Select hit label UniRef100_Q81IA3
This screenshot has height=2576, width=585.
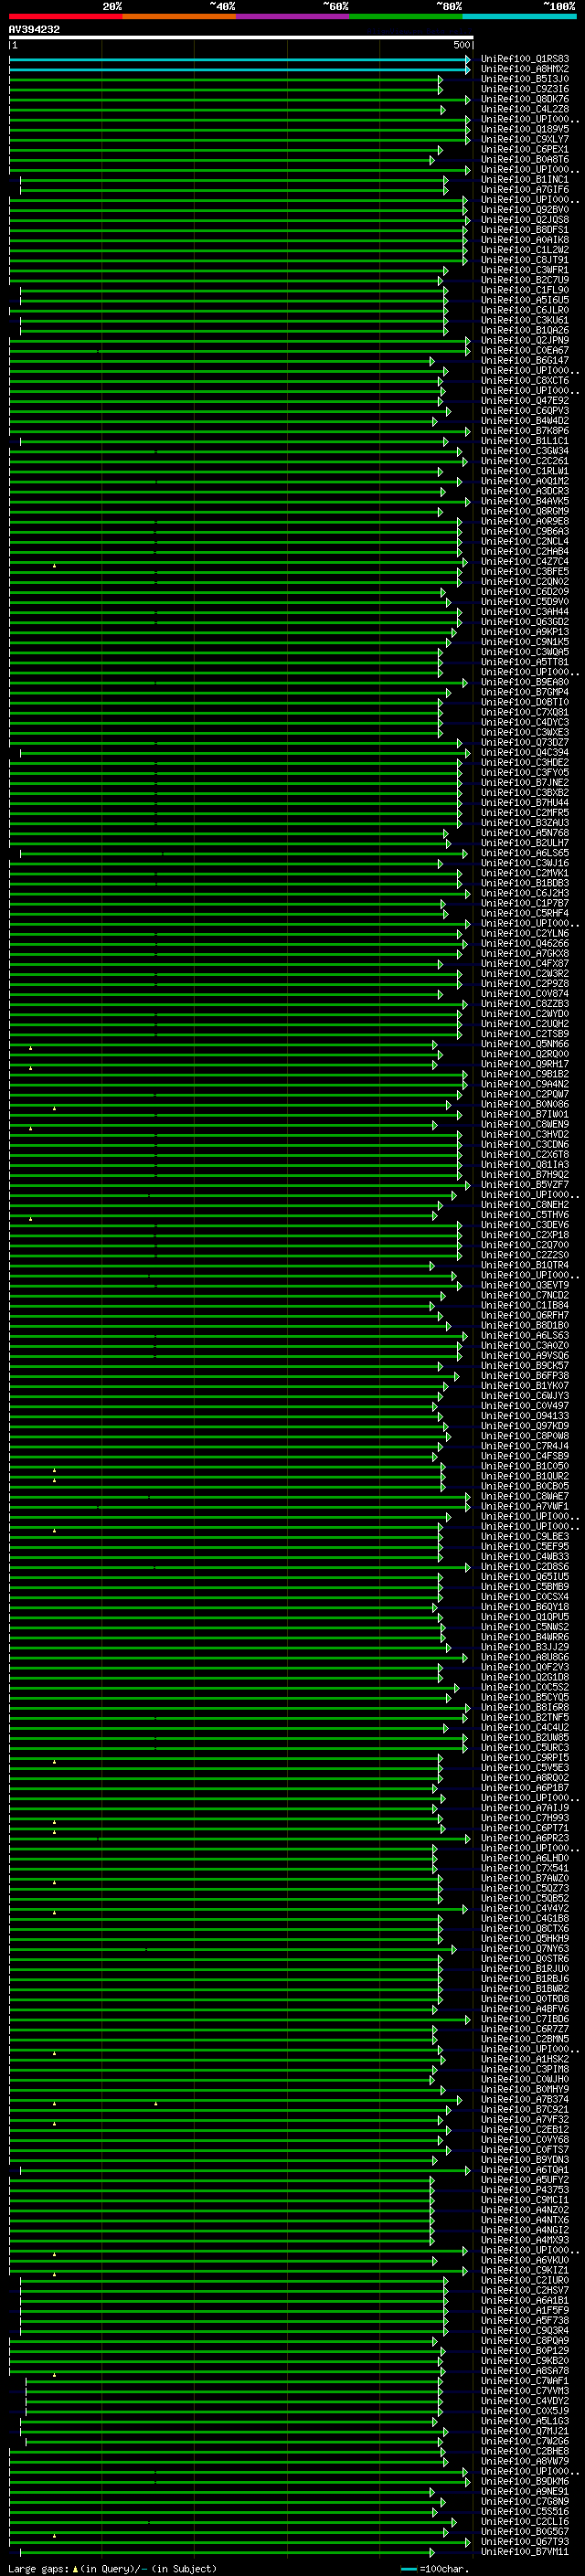525,1165
